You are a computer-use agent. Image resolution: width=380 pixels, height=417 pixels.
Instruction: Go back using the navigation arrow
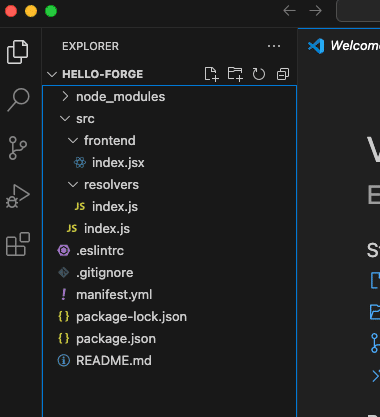point(289,11)
